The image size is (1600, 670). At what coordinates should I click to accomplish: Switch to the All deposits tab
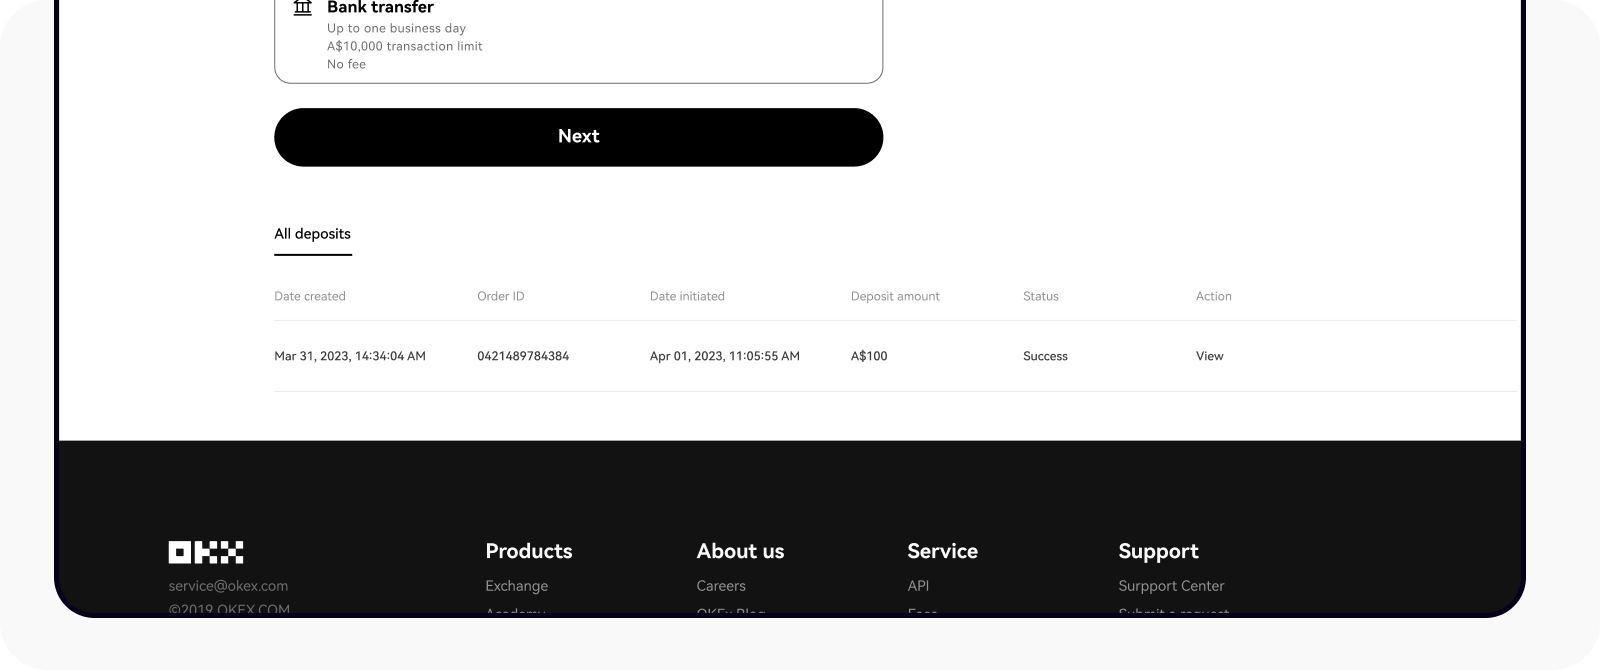pos(312,234)
